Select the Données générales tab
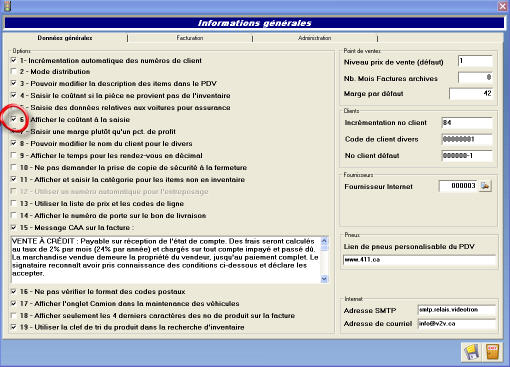Screen dimensions: 510x367 coord(65,38)
